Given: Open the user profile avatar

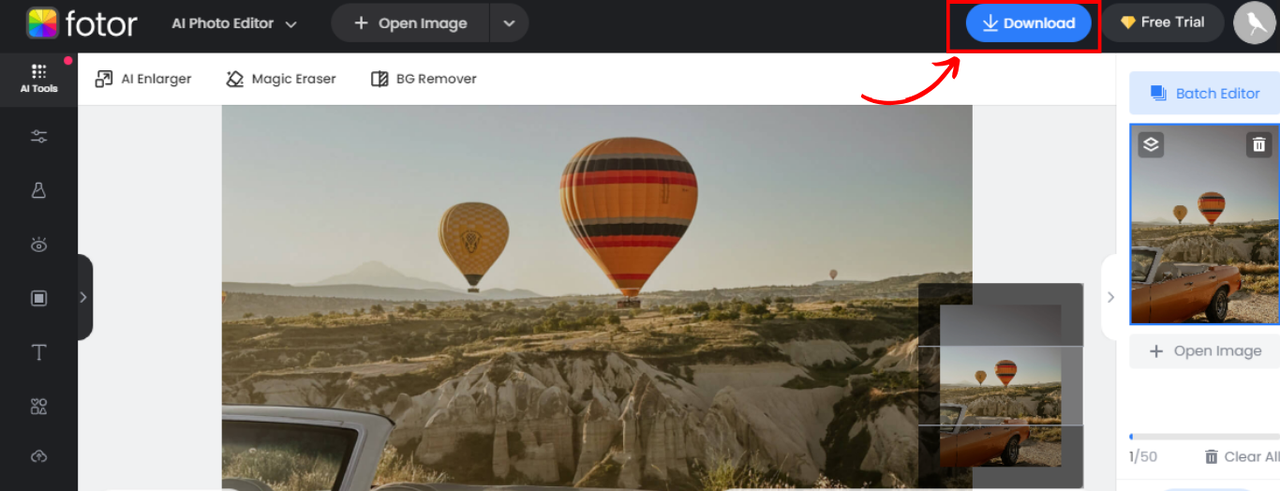Looking at the screenshot, I should coord(1254,23).
